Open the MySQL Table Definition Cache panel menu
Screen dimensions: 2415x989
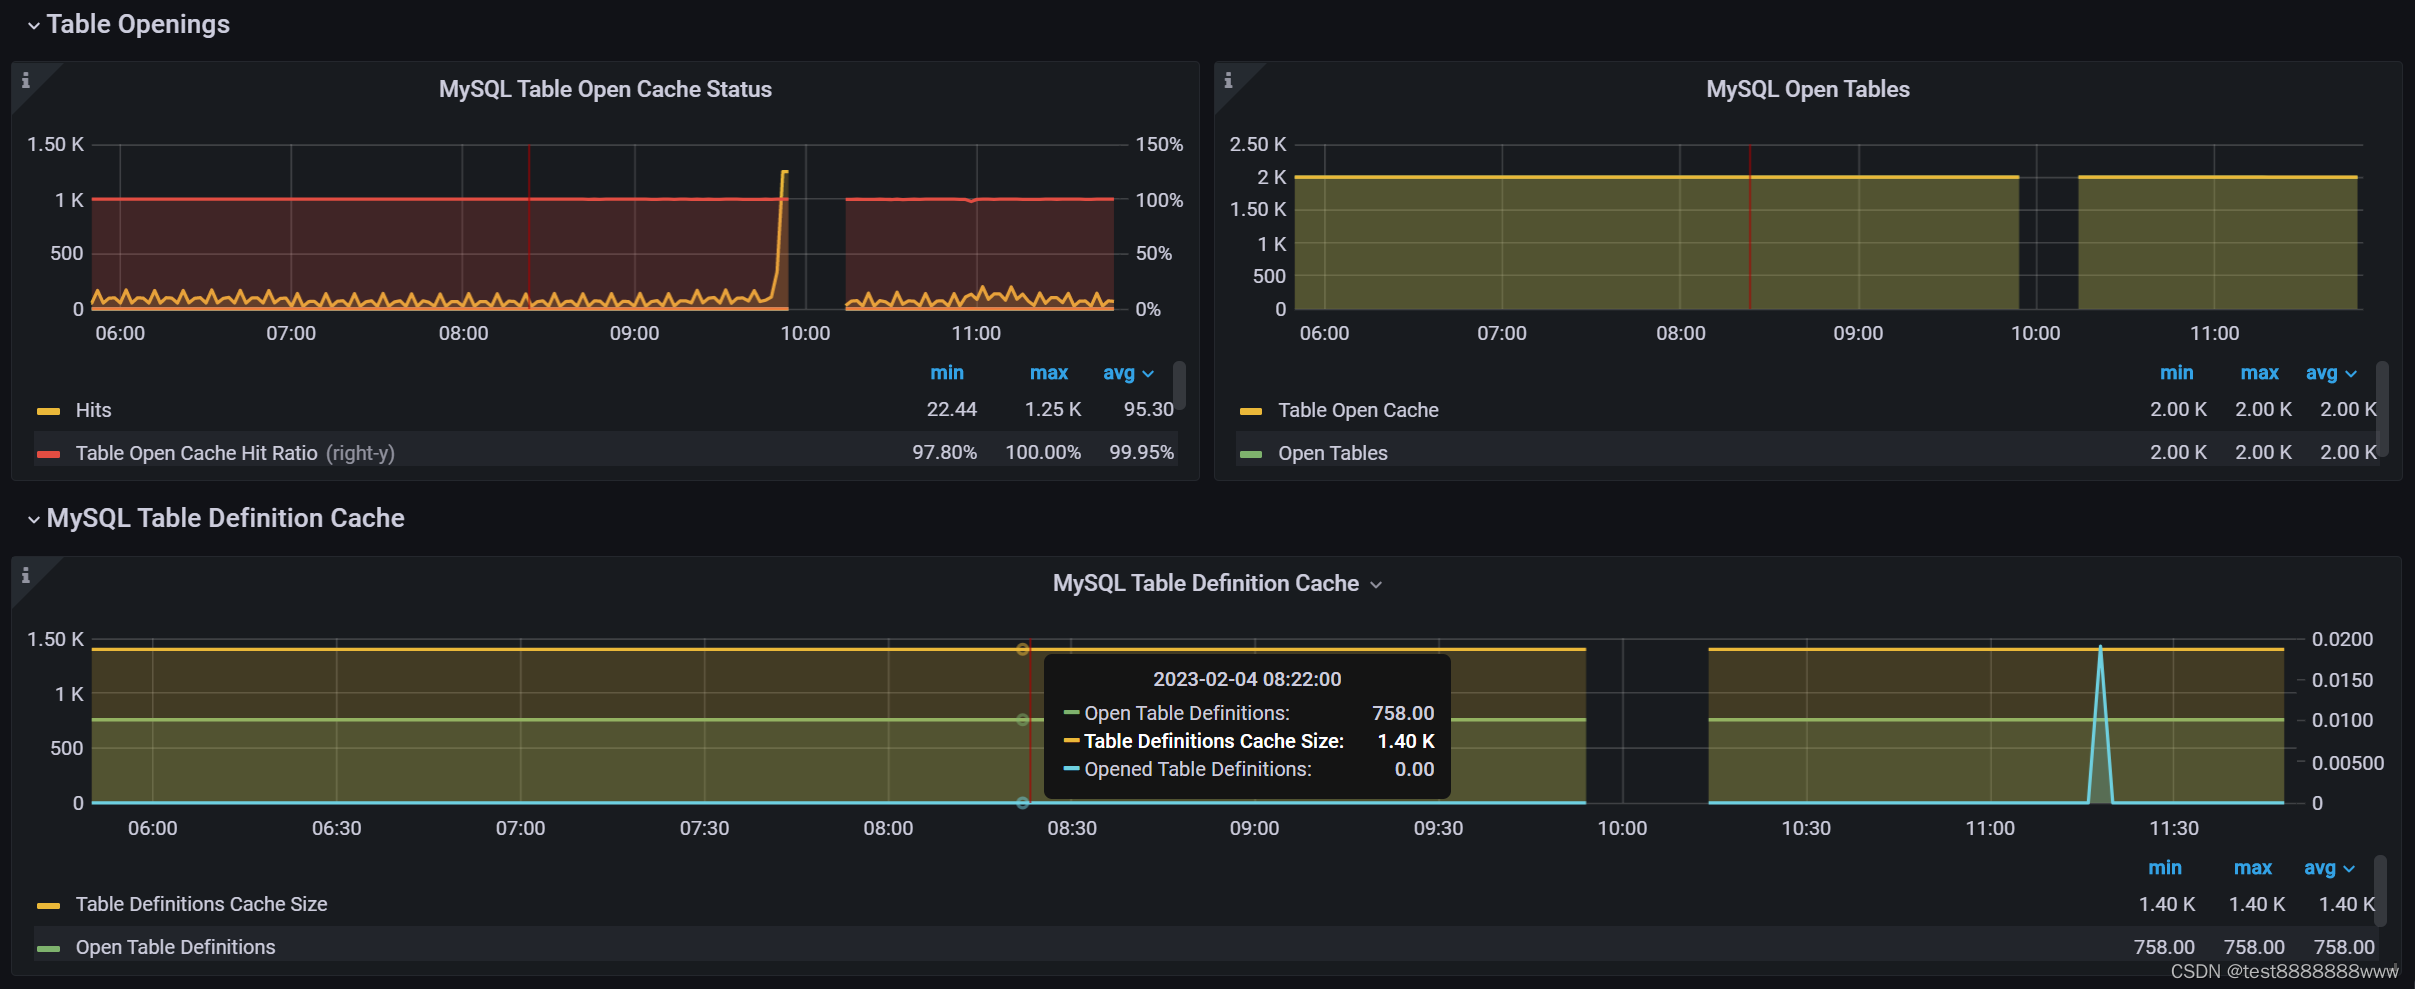pos(1376,585)
